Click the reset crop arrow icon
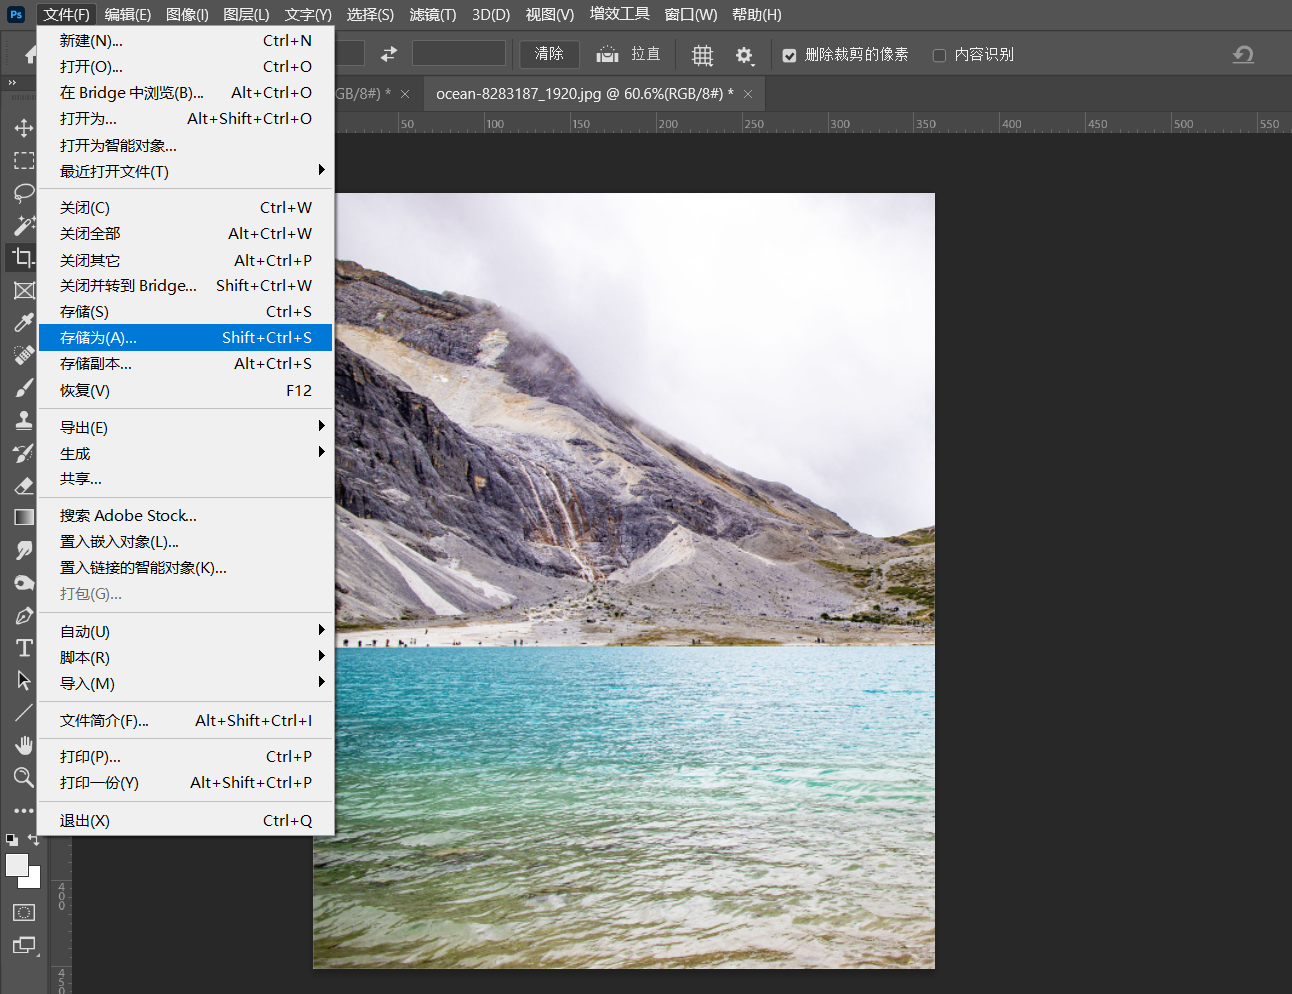The image size is (1292, 994). 1243,54
